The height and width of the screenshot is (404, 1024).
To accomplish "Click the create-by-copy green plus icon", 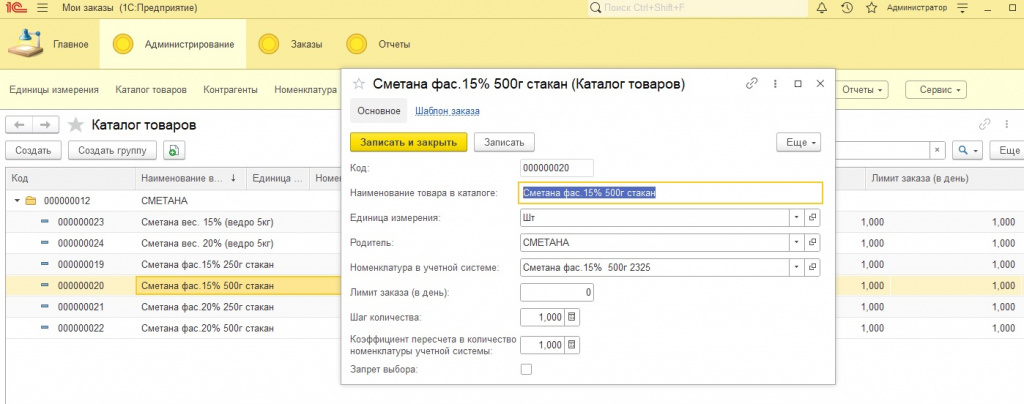I will coord(174,151).
